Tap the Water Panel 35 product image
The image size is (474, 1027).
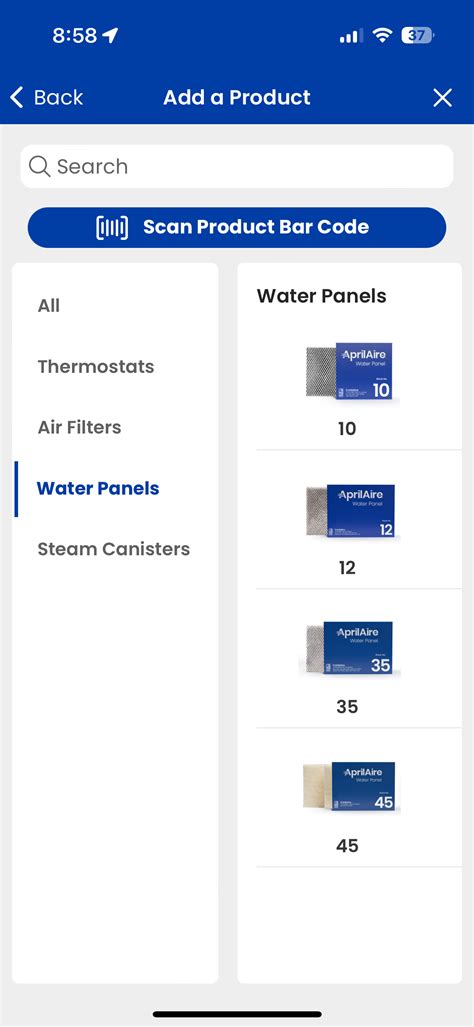[x=350, y=649]
